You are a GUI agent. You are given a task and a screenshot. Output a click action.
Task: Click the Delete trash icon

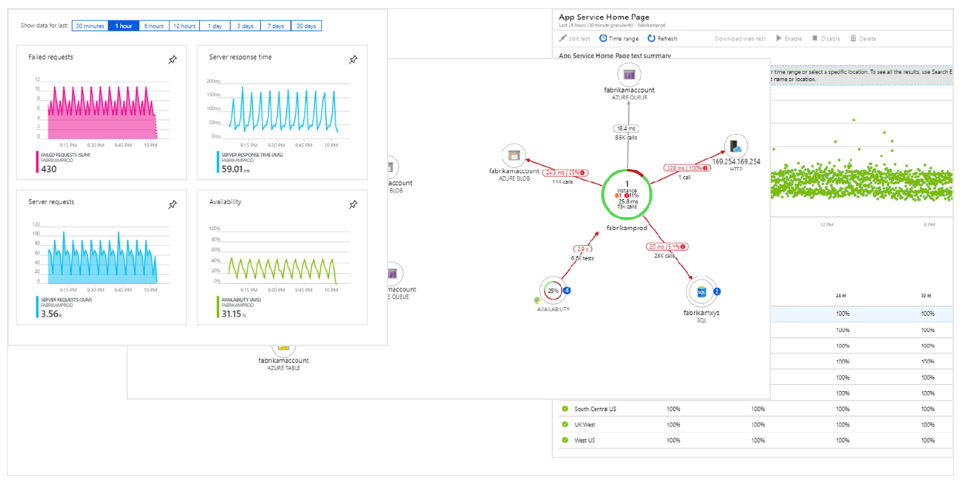853,38
